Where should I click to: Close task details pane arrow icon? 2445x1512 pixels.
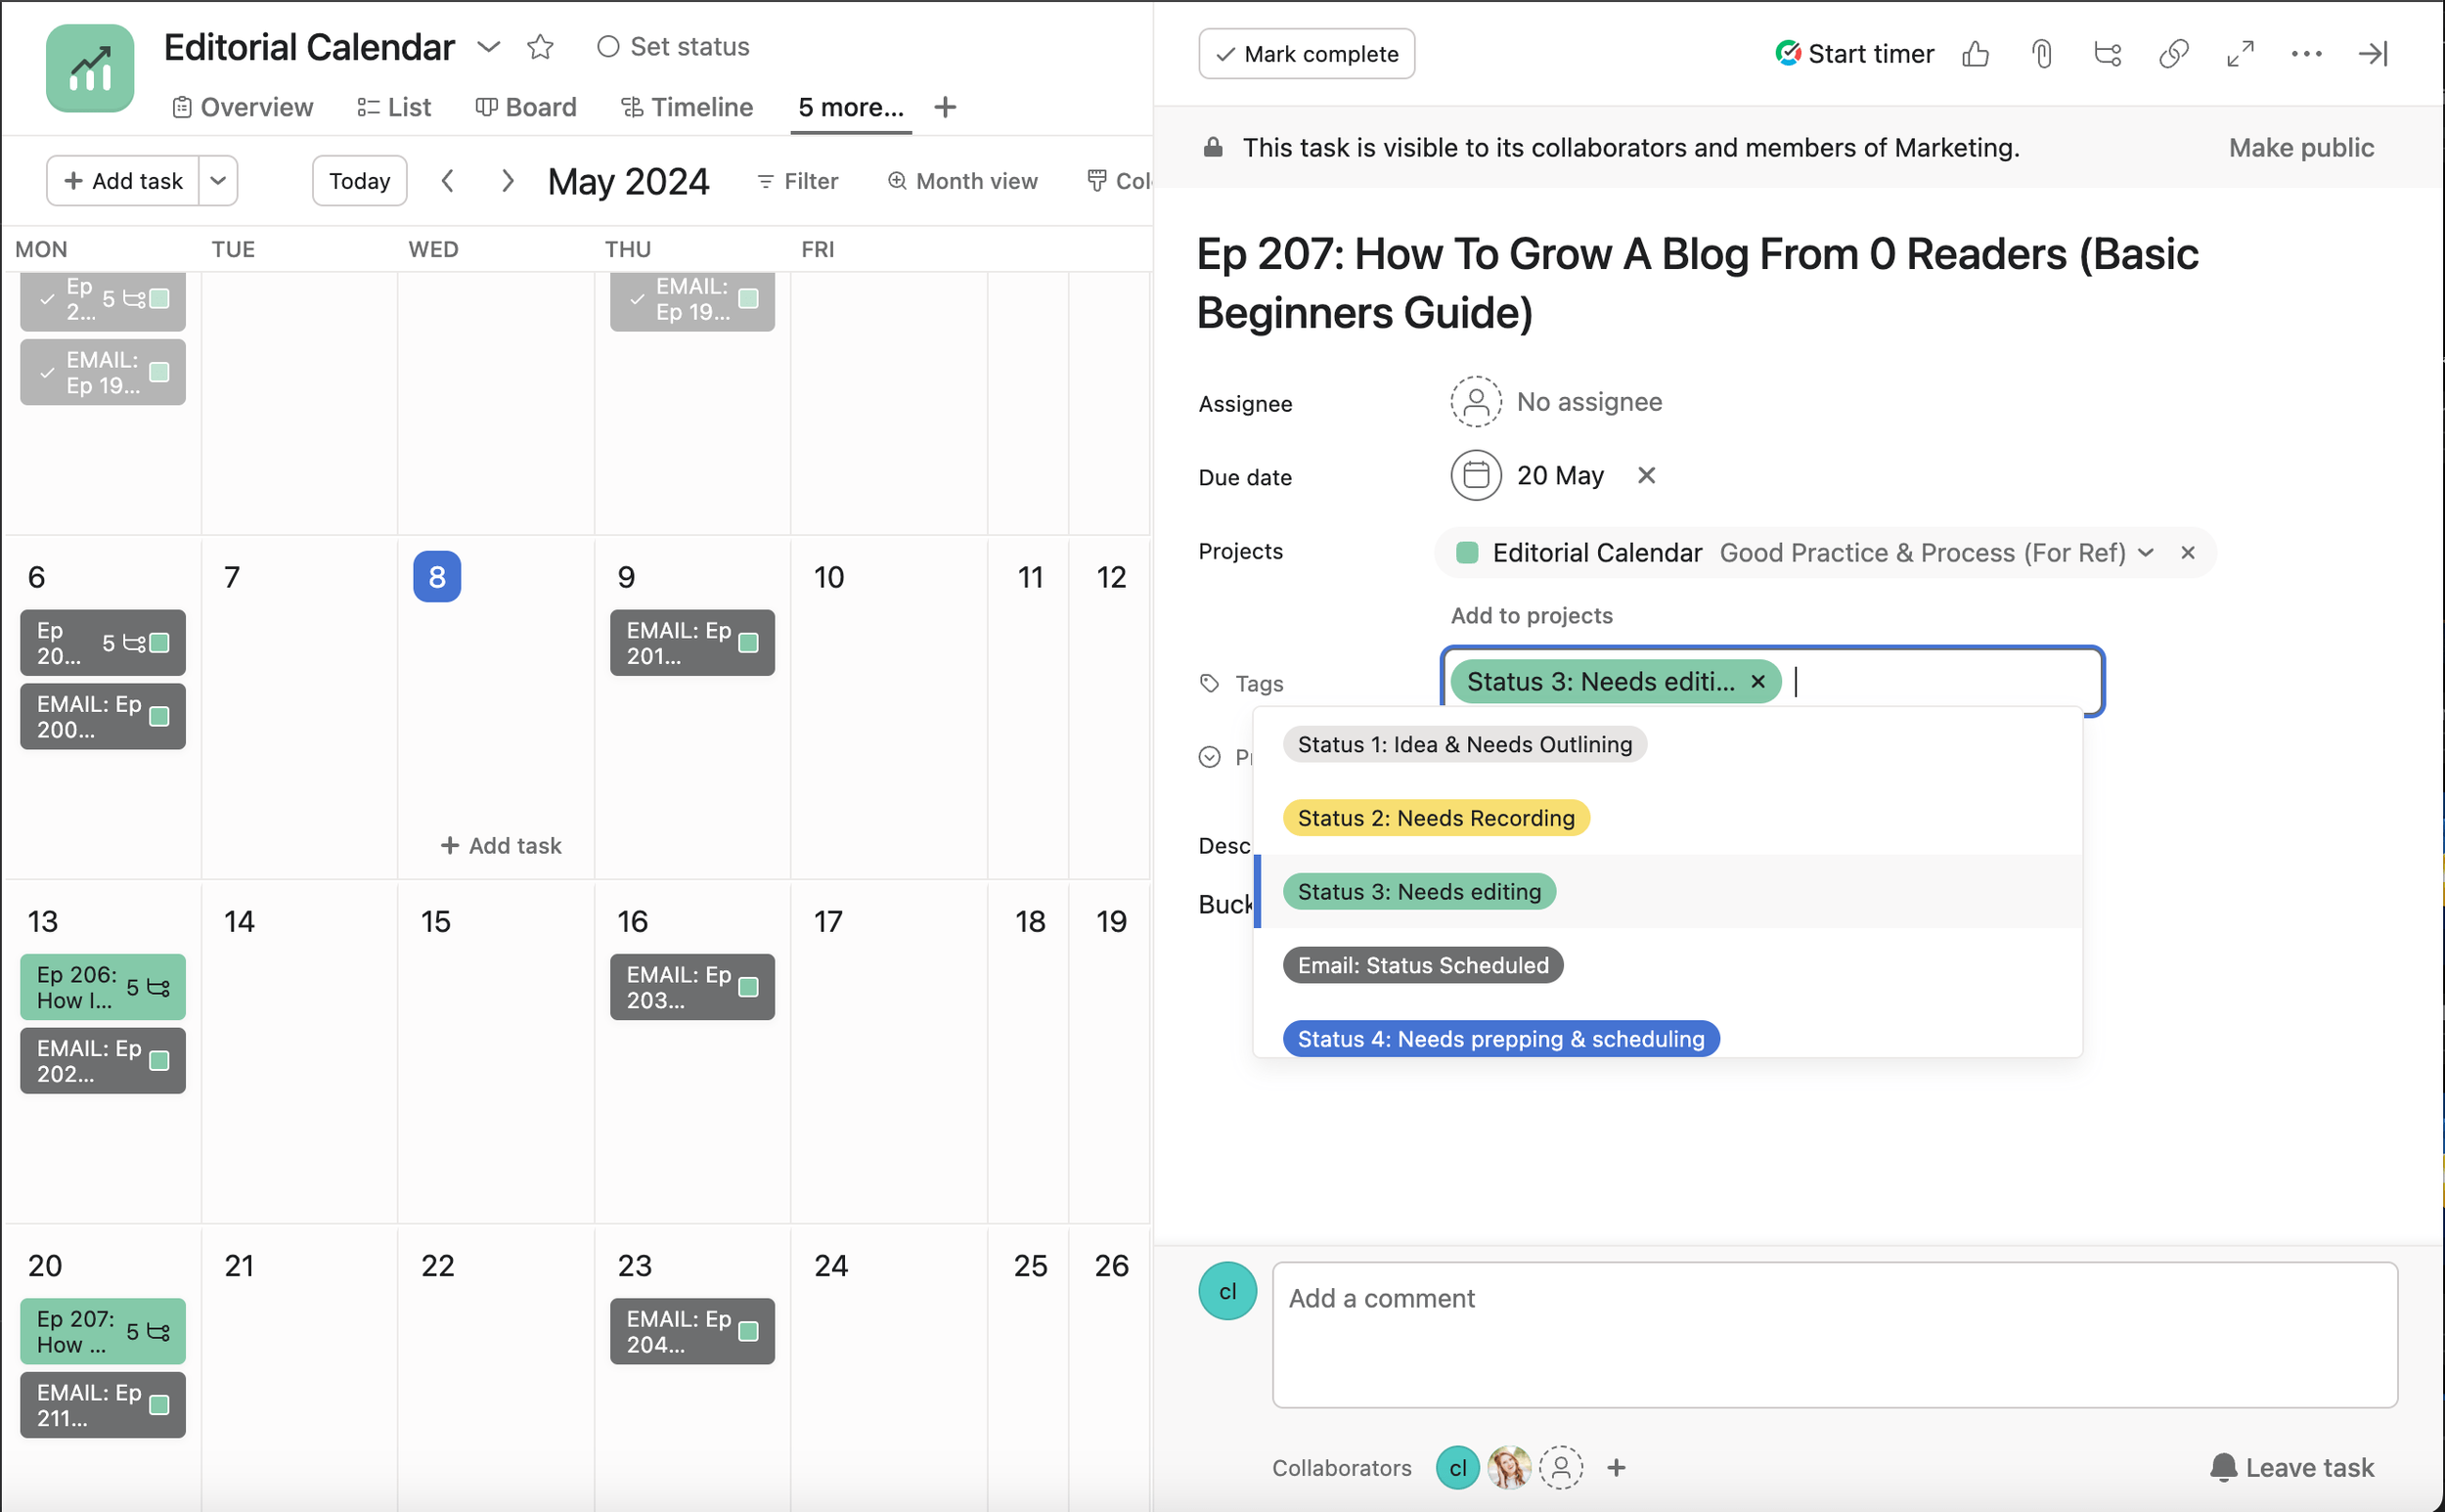click(2372, 54)
